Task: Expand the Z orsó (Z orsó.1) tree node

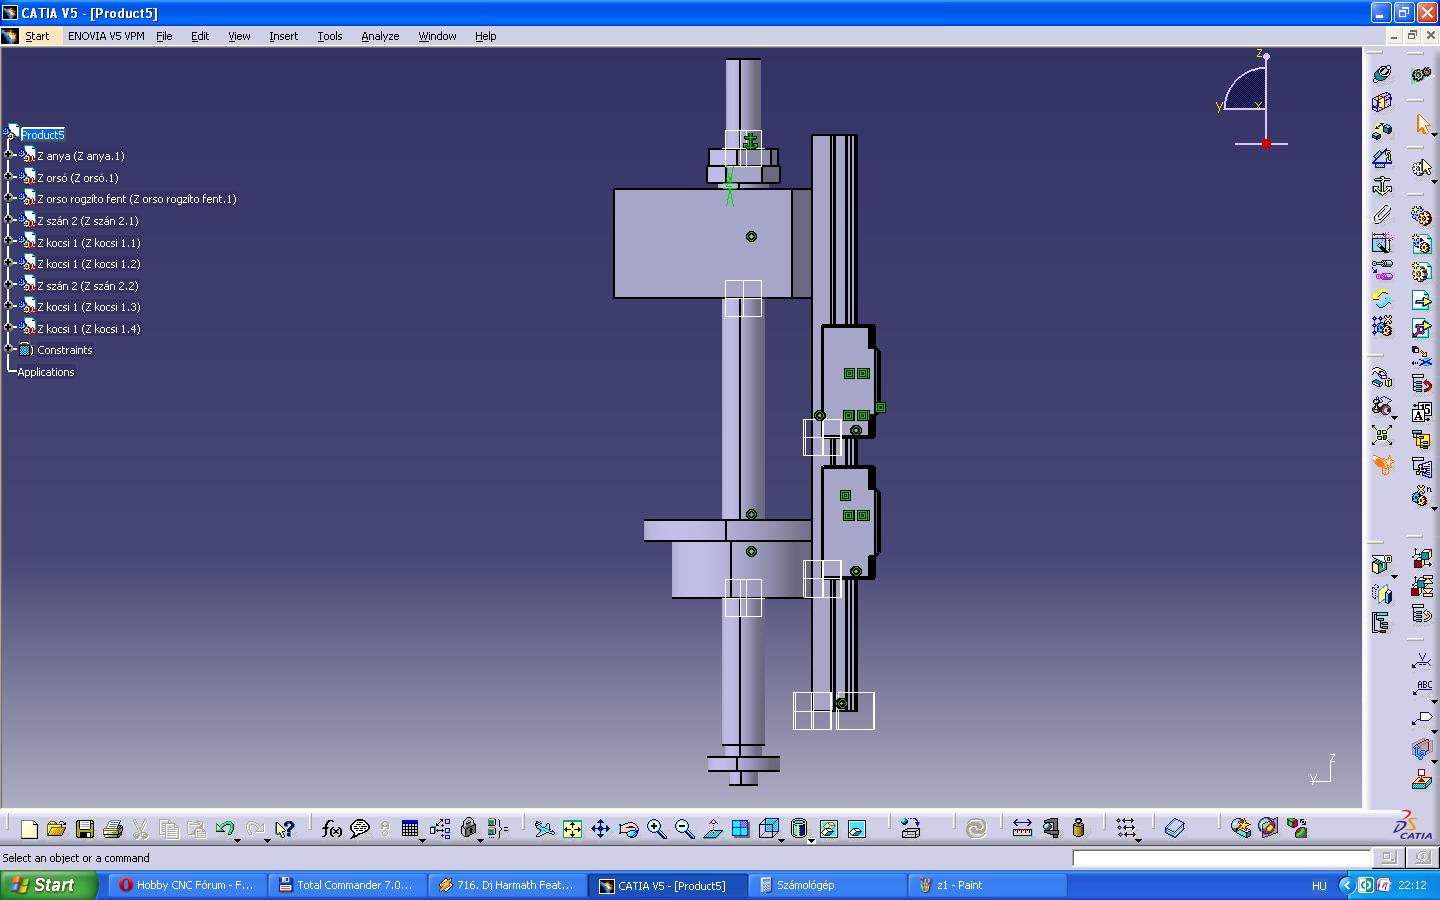Action: click(x=9, y=177)
